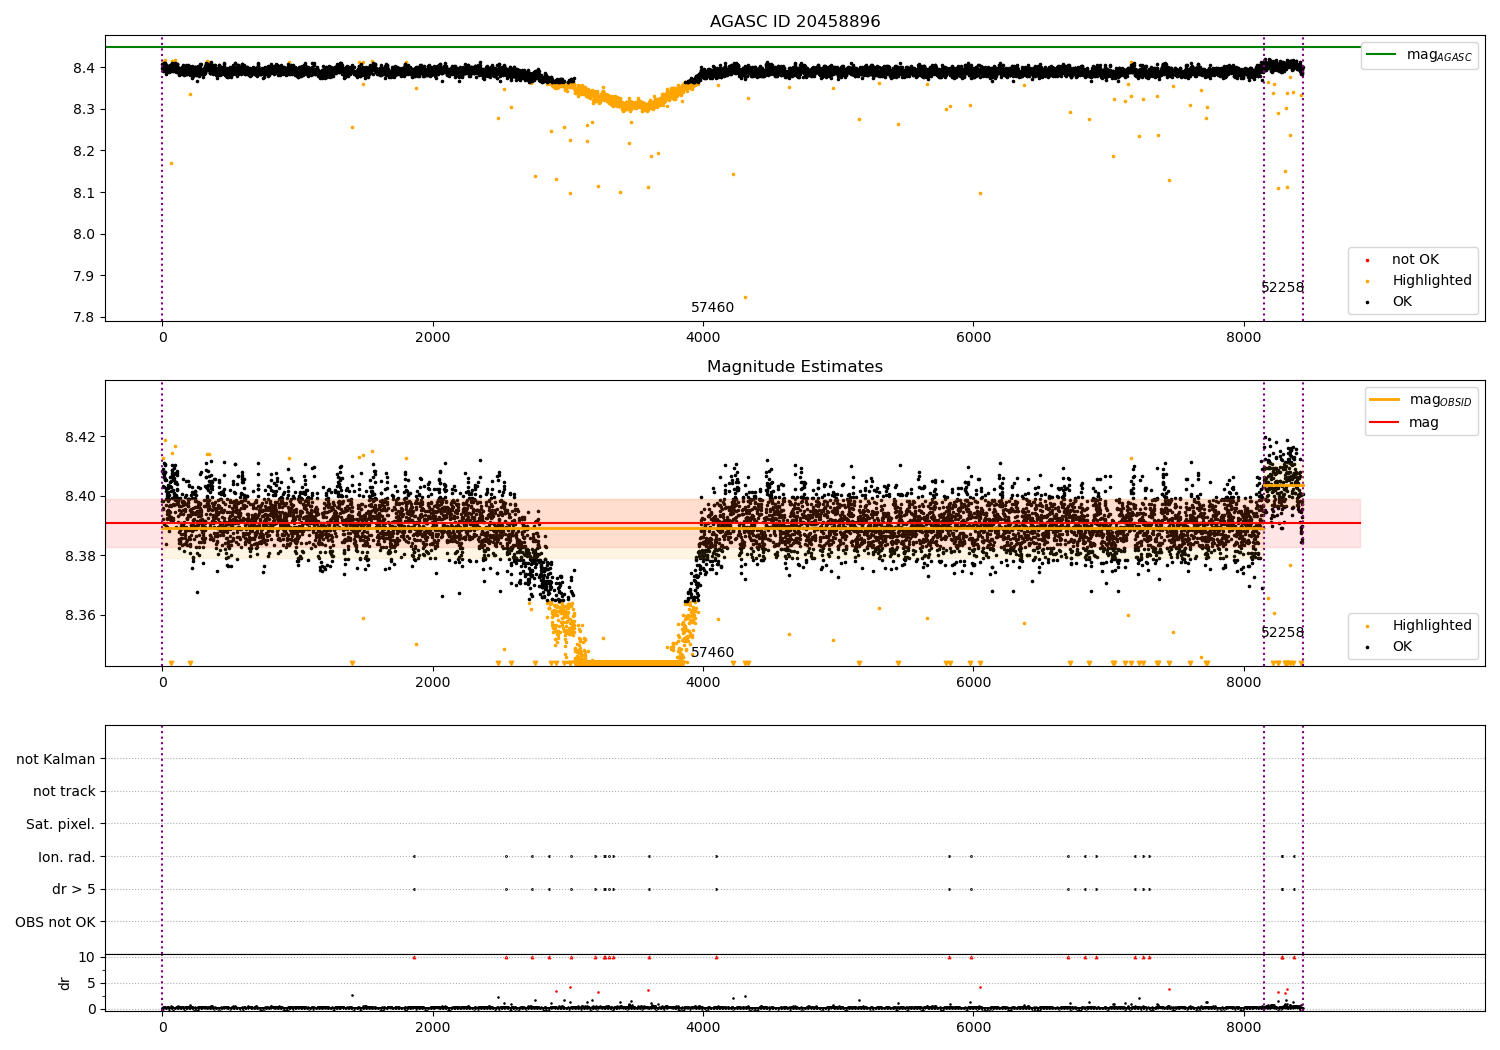Click the '10' tick on dr axis
Image resolution: width=1500 pixels, height=1050 pixels.
pos(87,957)
